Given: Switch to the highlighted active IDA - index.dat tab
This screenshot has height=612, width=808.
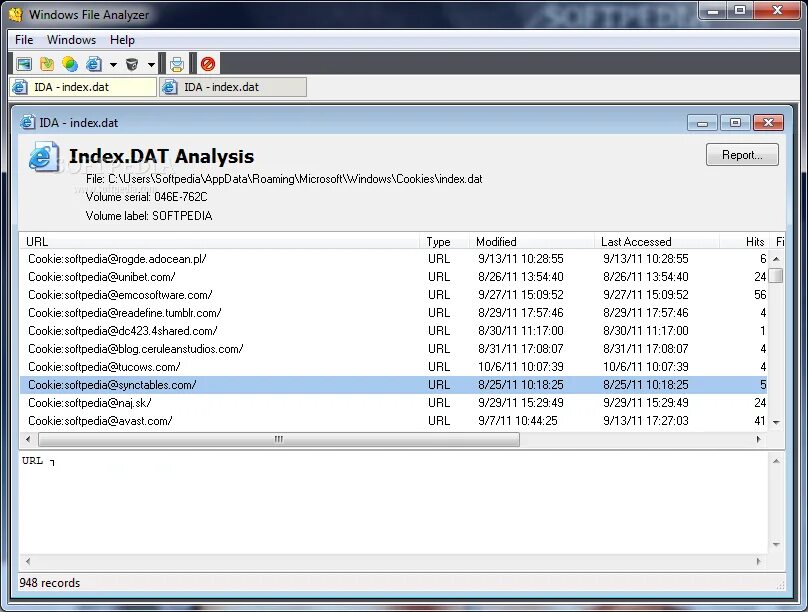Looking at the screenshot, I should tap(83, 87).
